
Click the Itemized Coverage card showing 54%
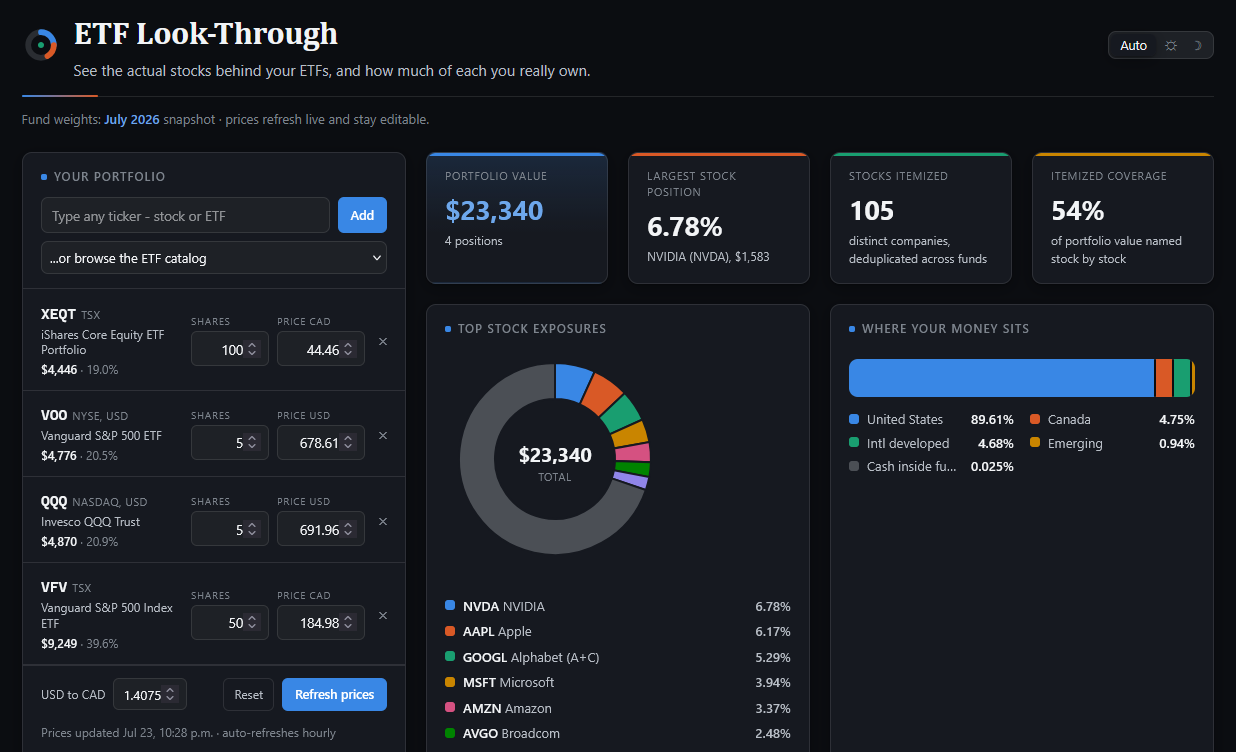pos(1123,218)
